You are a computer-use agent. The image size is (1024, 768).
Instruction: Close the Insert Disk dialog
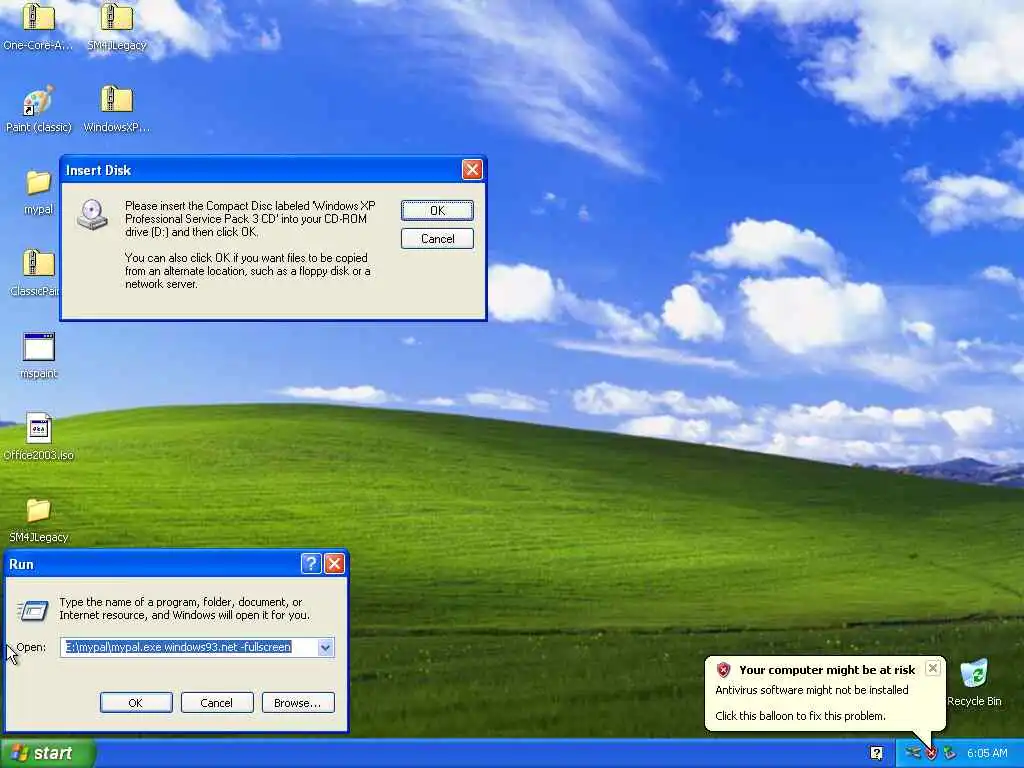coord(472,170)
